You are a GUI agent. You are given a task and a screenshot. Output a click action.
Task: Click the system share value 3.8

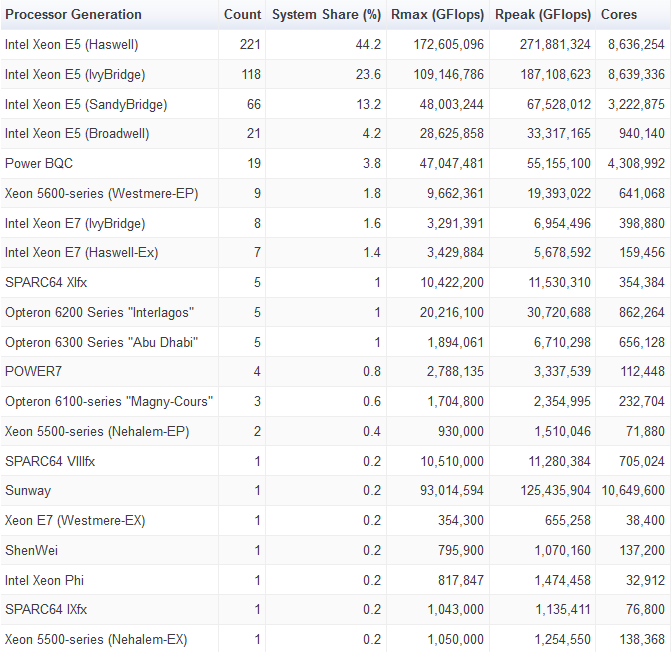[372, 163]
